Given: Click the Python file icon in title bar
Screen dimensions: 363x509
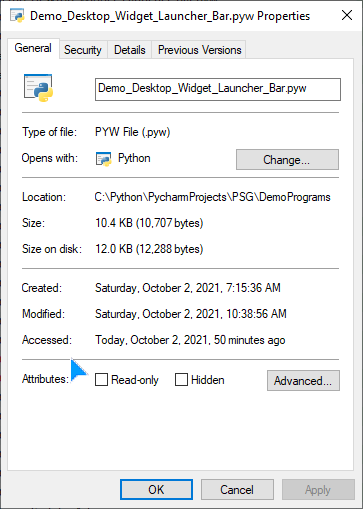Looking at the screenshot, I should point(17,15).
